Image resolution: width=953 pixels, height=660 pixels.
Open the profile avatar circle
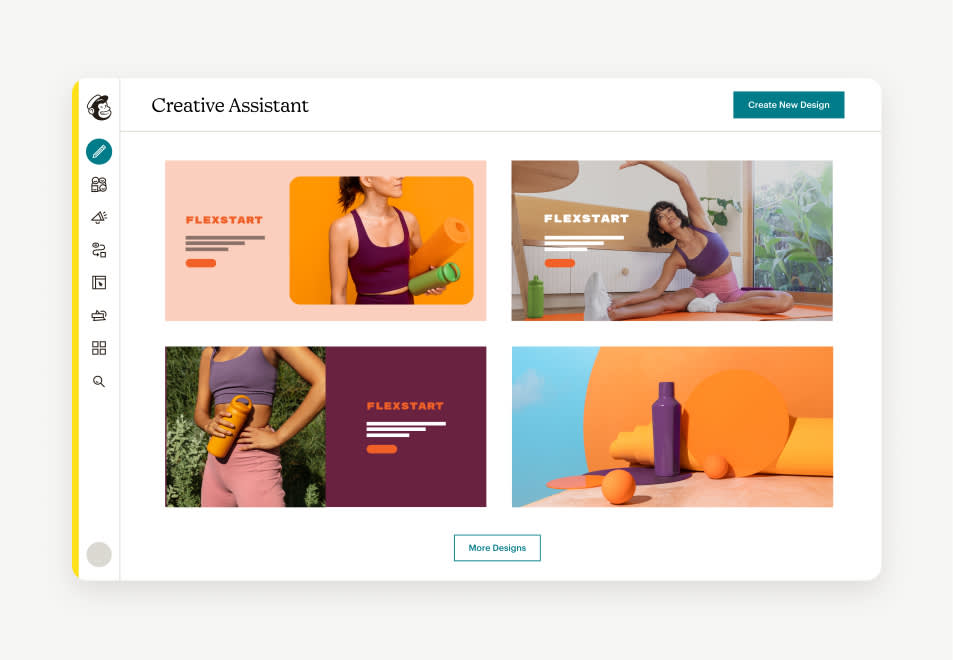click(x=99, y=554)
